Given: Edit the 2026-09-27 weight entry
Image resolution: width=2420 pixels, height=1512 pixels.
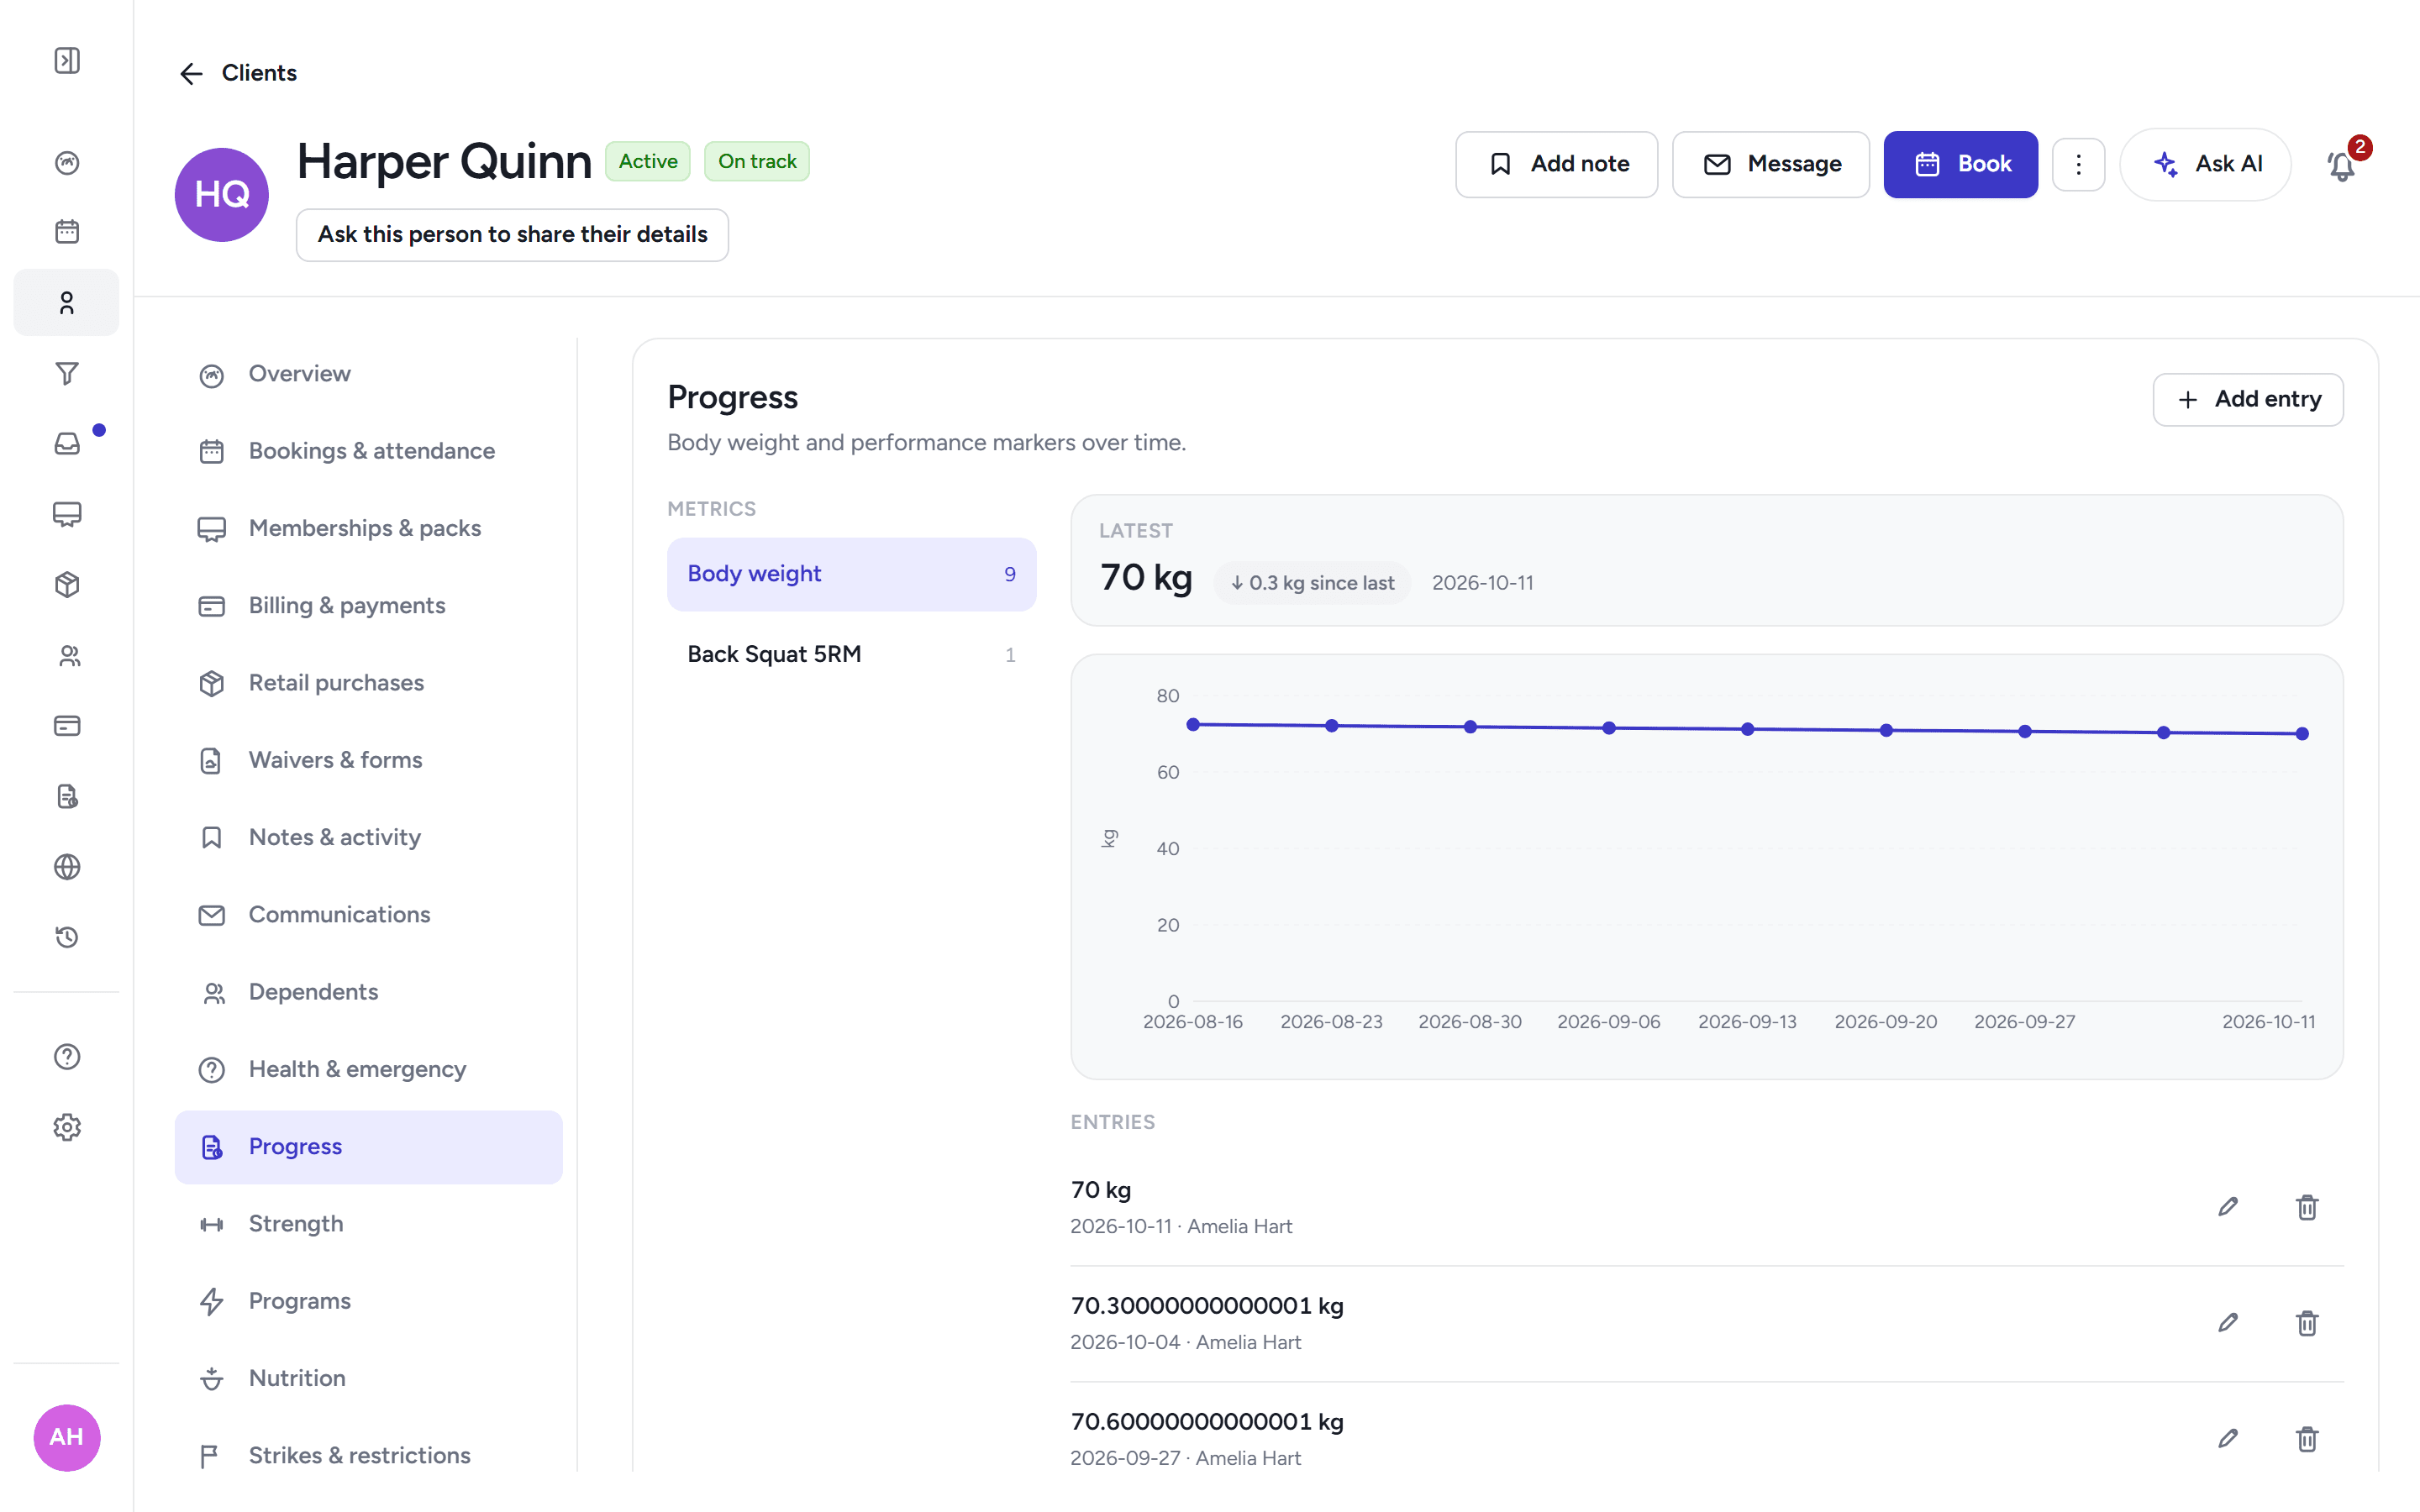Looking at the screenshot, I should point(2228,1439).
